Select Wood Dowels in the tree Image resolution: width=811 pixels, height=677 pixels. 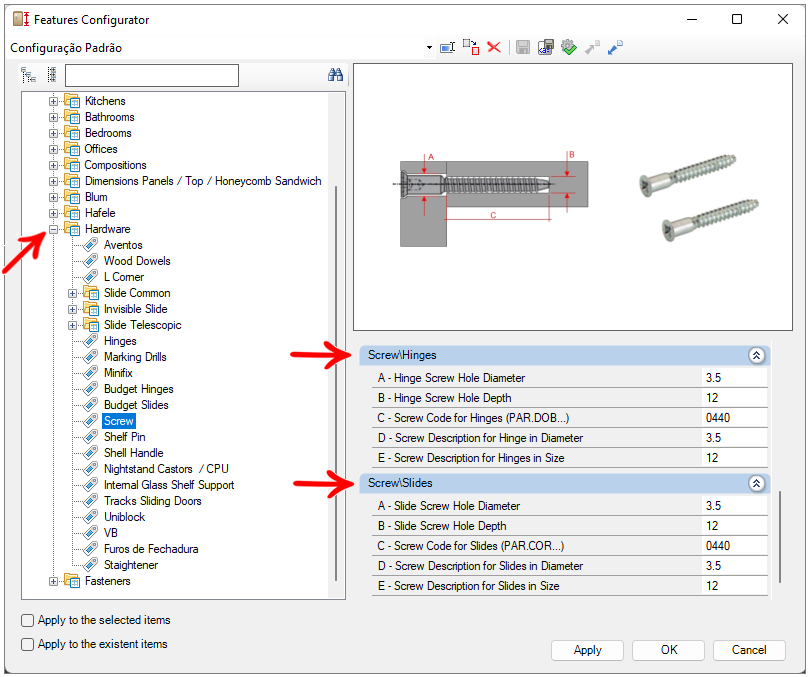coord(137,261)
